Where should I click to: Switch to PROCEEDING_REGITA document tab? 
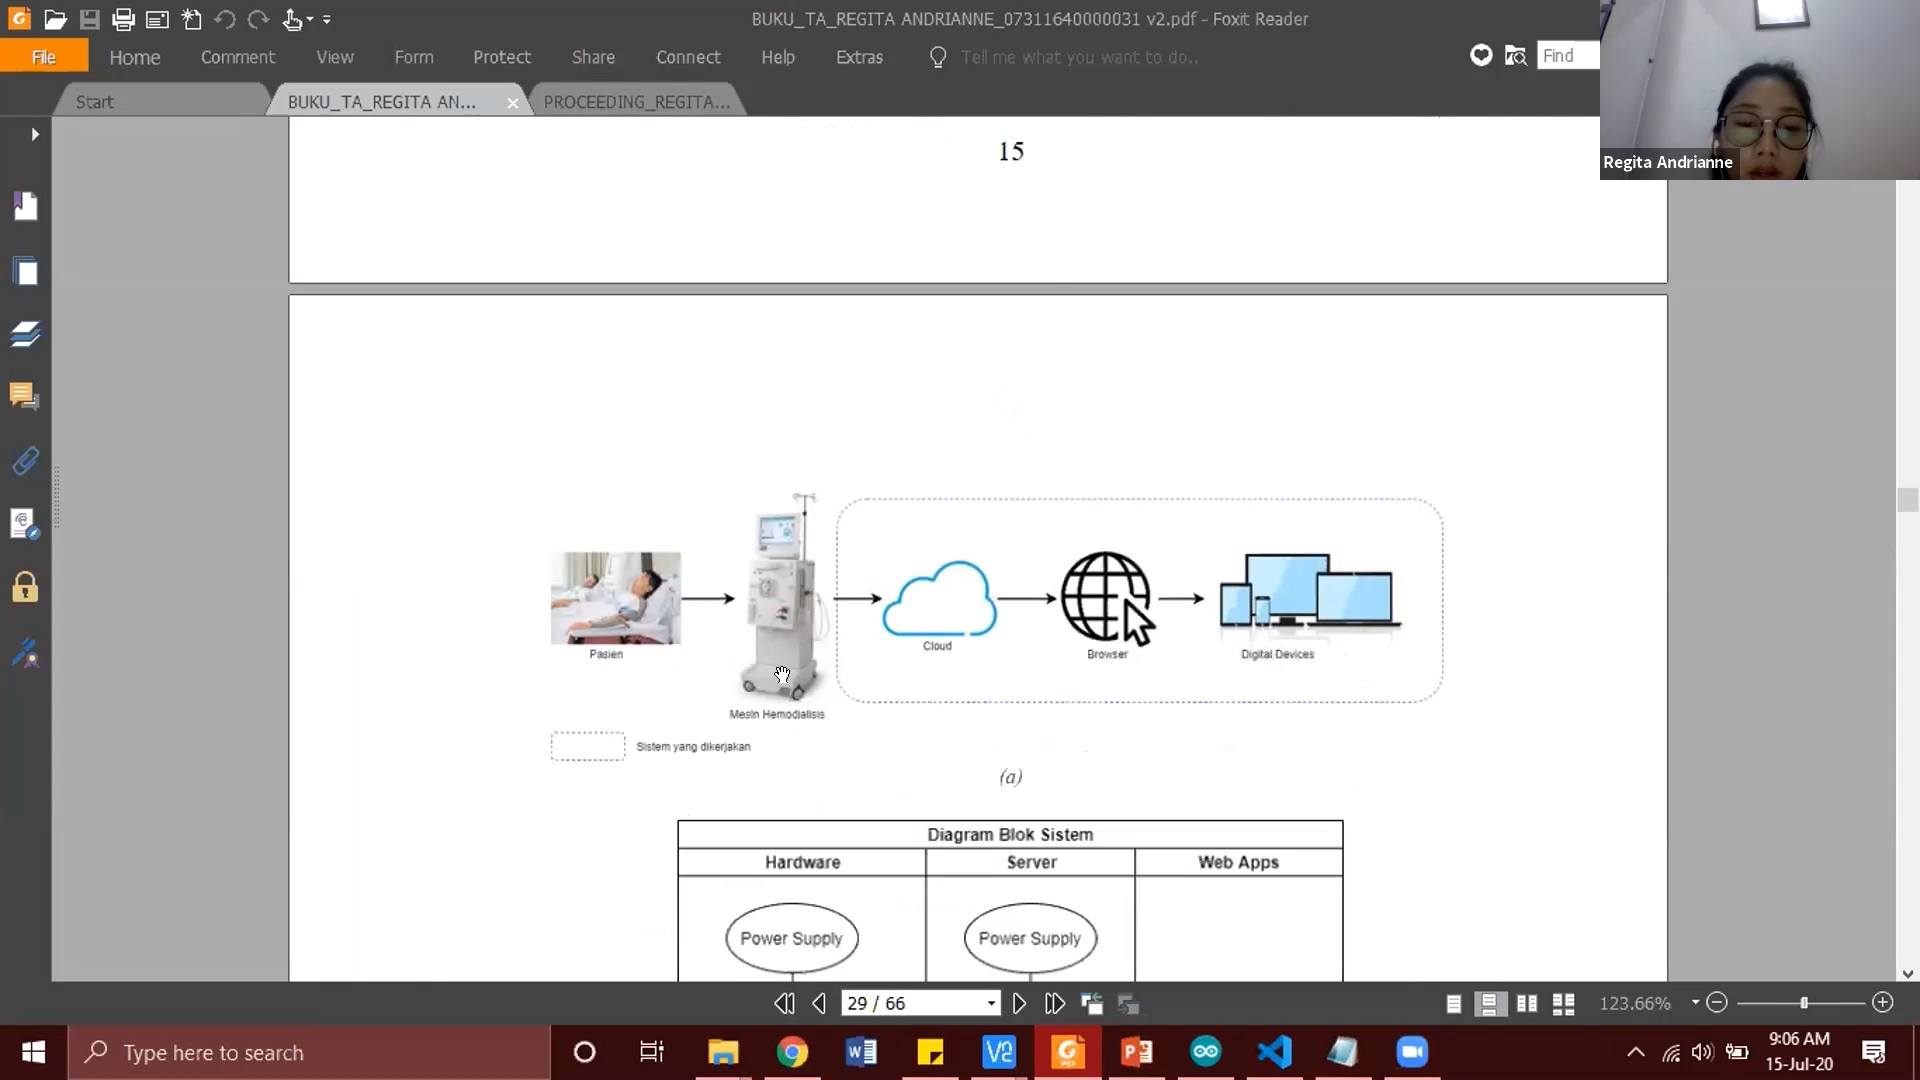(x=636, y=102)
